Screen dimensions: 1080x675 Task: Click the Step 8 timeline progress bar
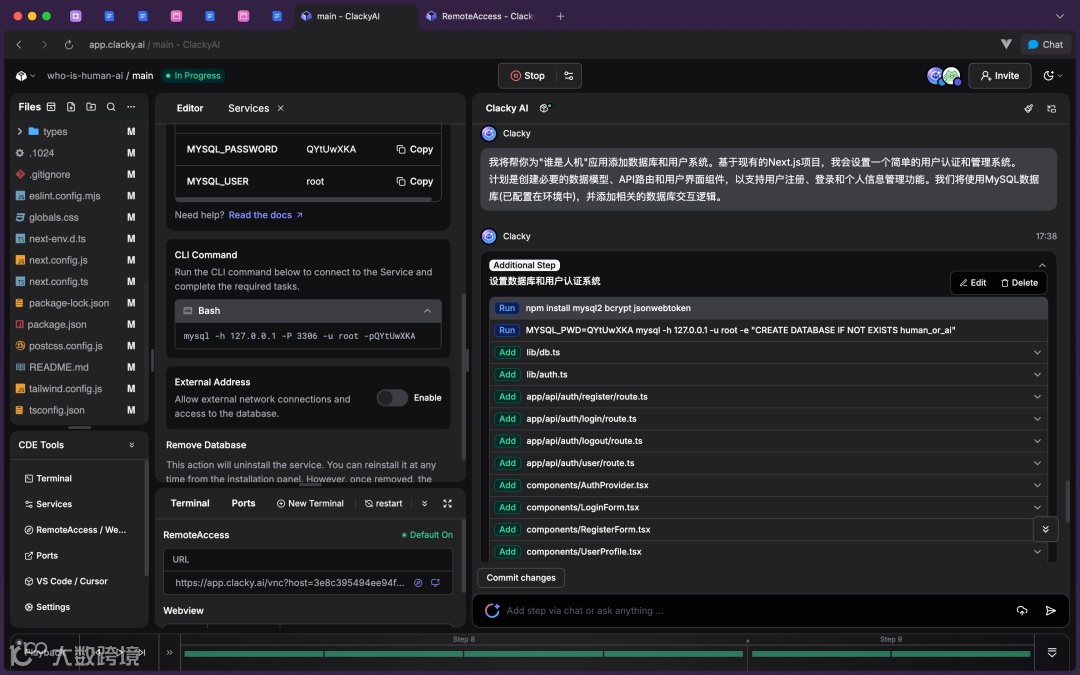(464, 654)
